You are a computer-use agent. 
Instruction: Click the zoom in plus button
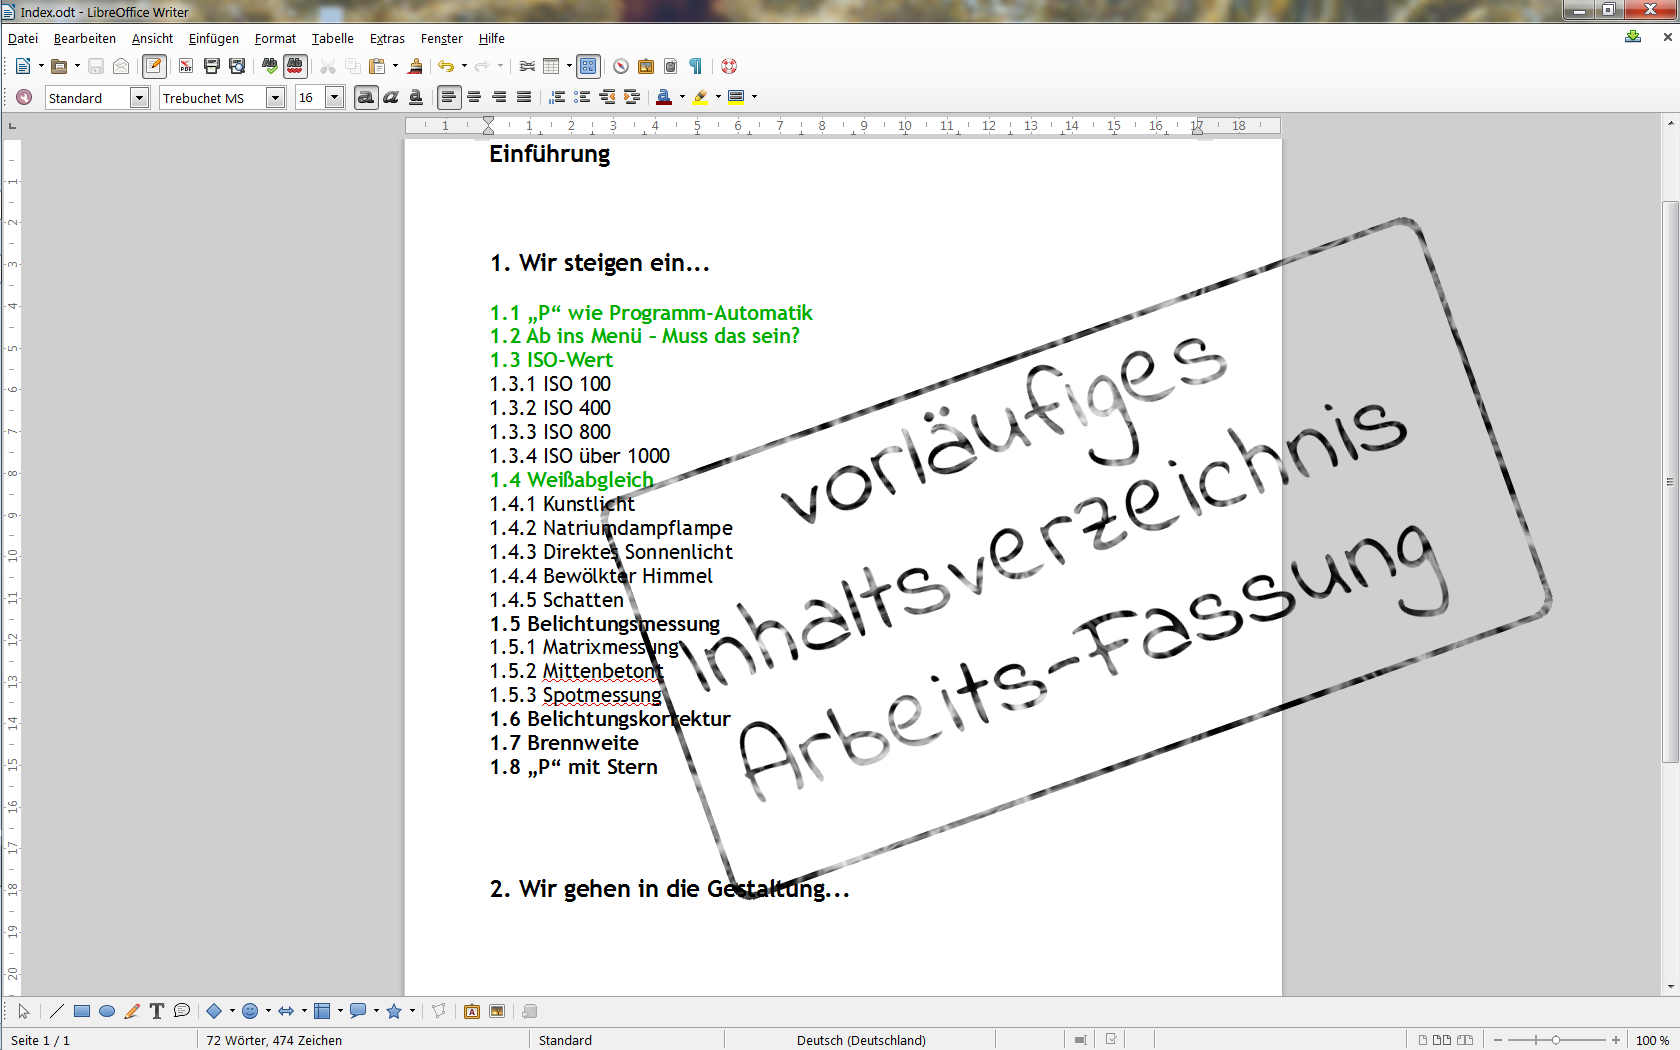coord(1616,1040)
